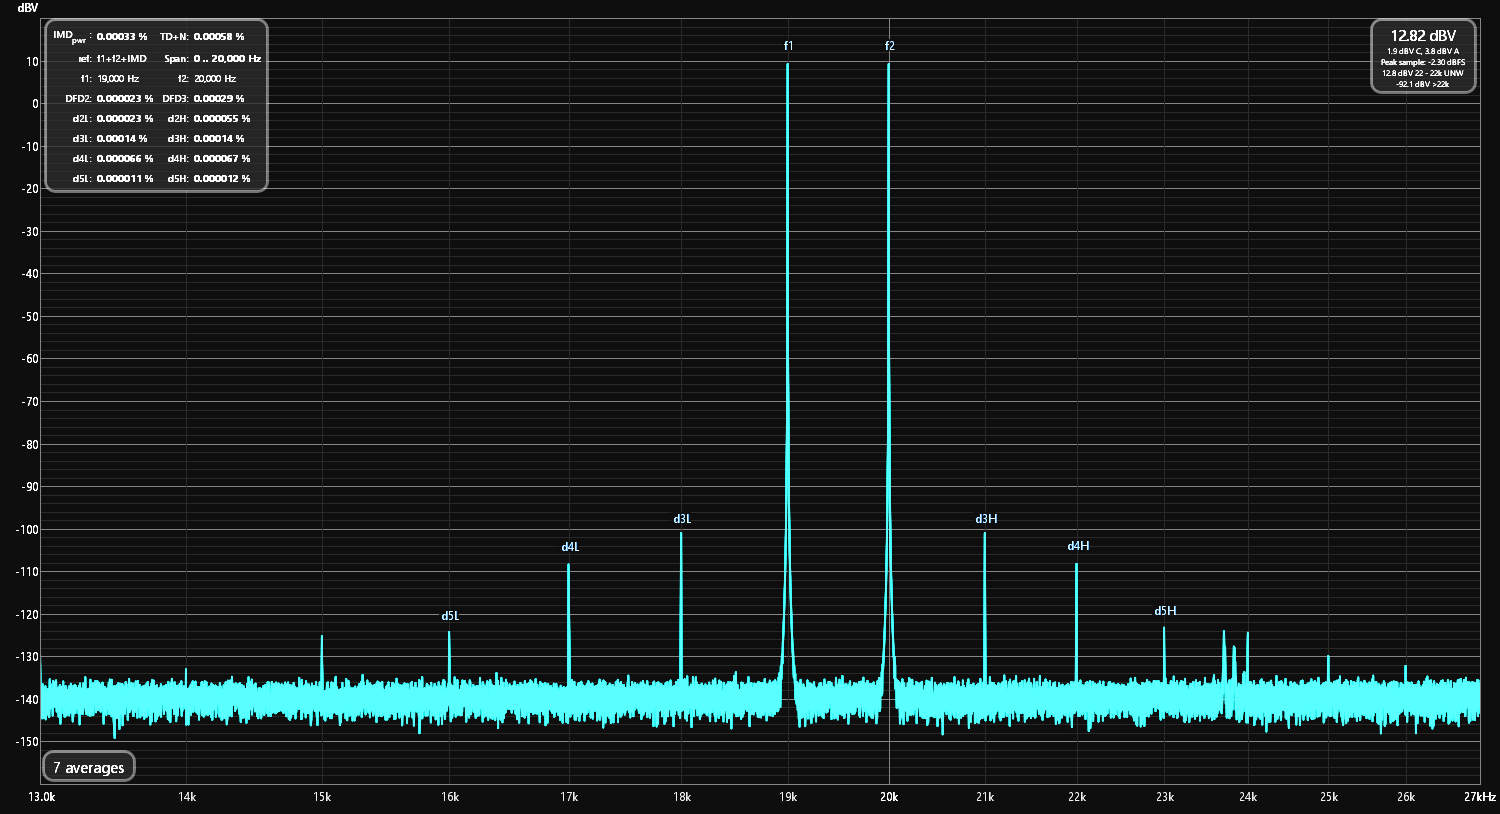Select the d4L distortion marker label

(x=570, y=547)
